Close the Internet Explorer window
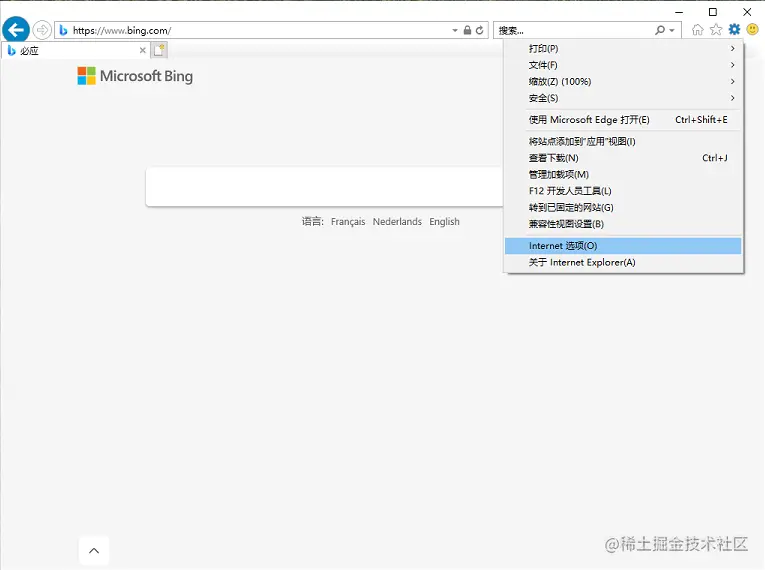The image size is (765, 570). tap(747, 12)
